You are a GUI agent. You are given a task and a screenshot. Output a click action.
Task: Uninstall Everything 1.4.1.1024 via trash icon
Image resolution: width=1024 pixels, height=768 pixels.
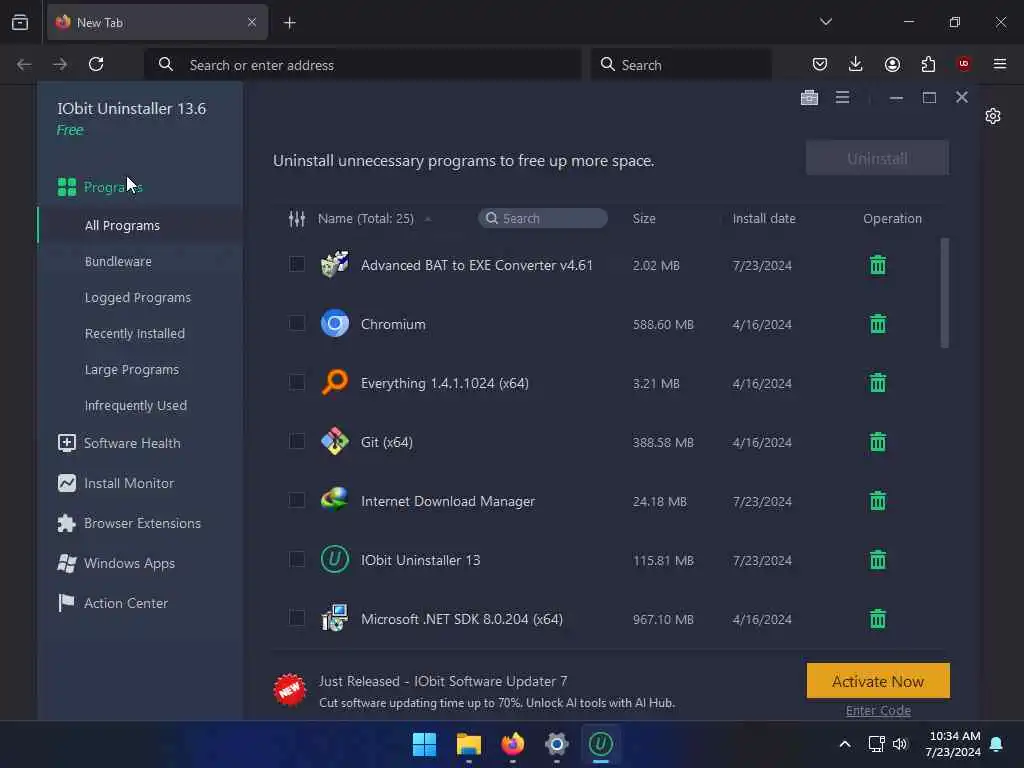pos(878,383)
